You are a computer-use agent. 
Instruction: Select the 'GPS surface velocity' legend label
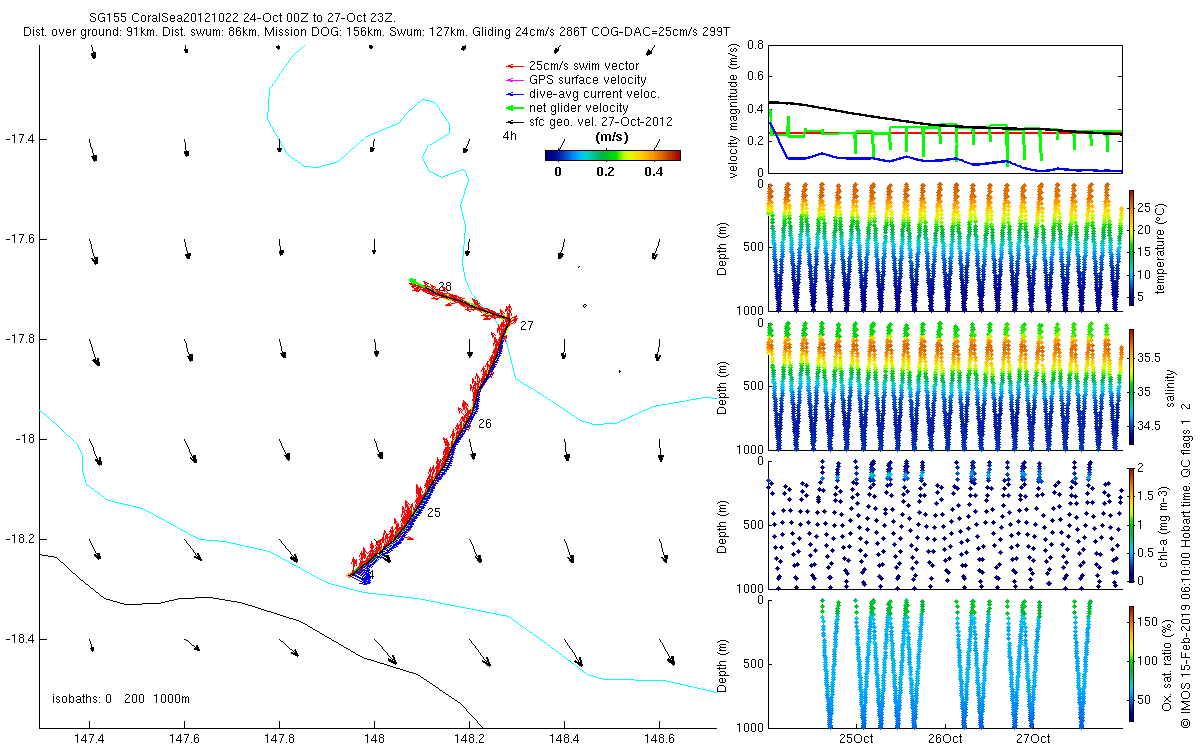coord(587,80)
